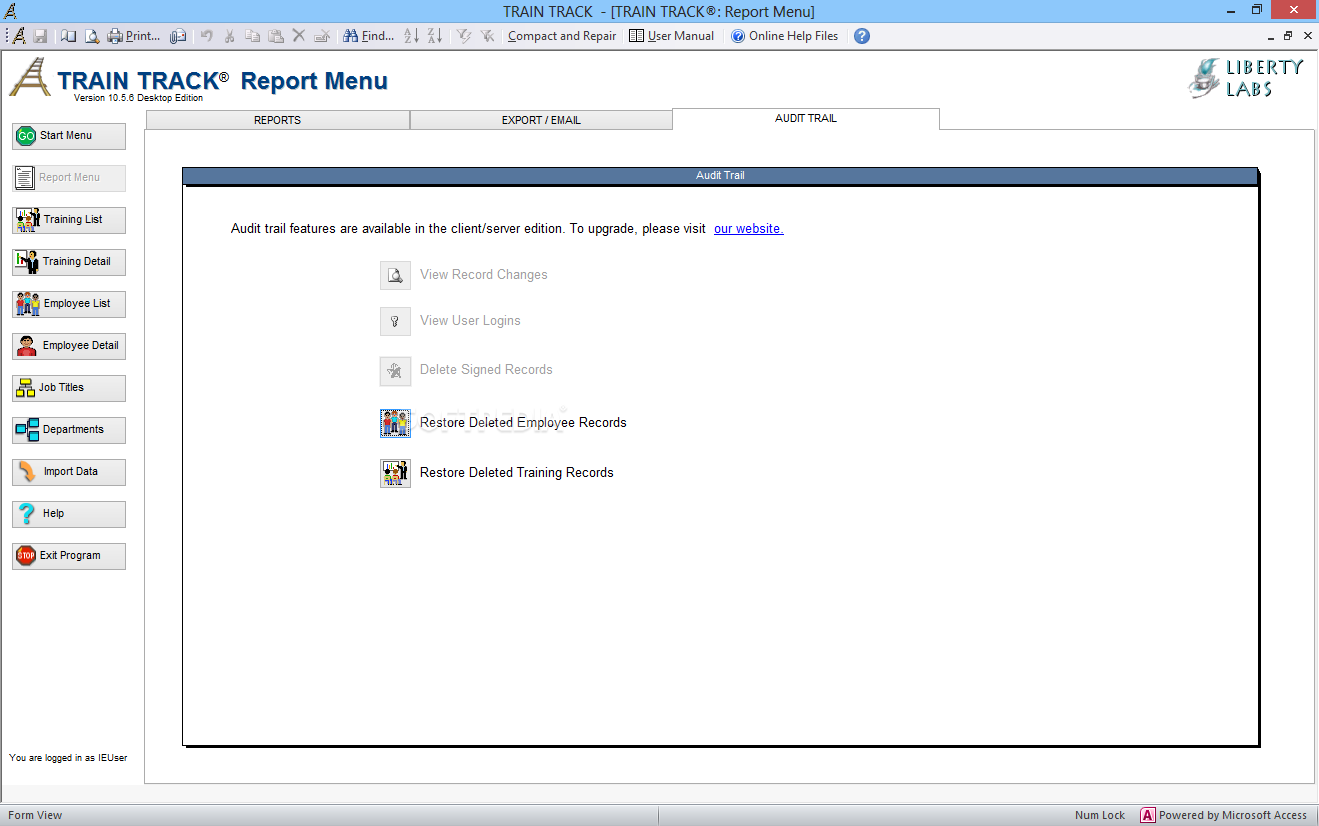Visit the 'our website.' link
This screenshot has height=826, width=1319.
click(749, 229)
